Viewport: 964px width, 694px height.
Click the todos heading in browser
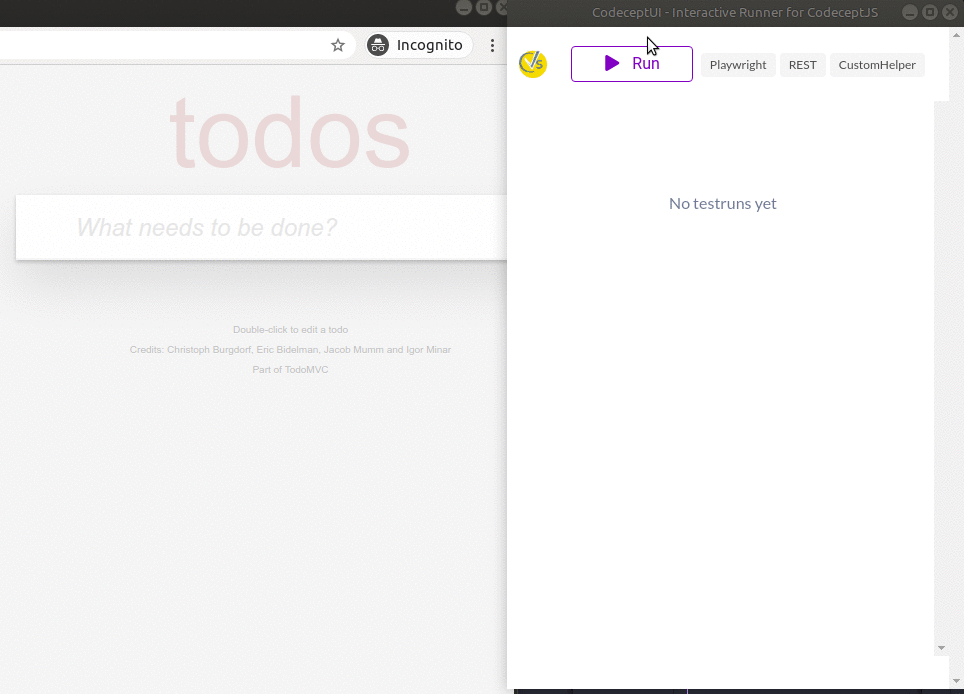point(290,132)
